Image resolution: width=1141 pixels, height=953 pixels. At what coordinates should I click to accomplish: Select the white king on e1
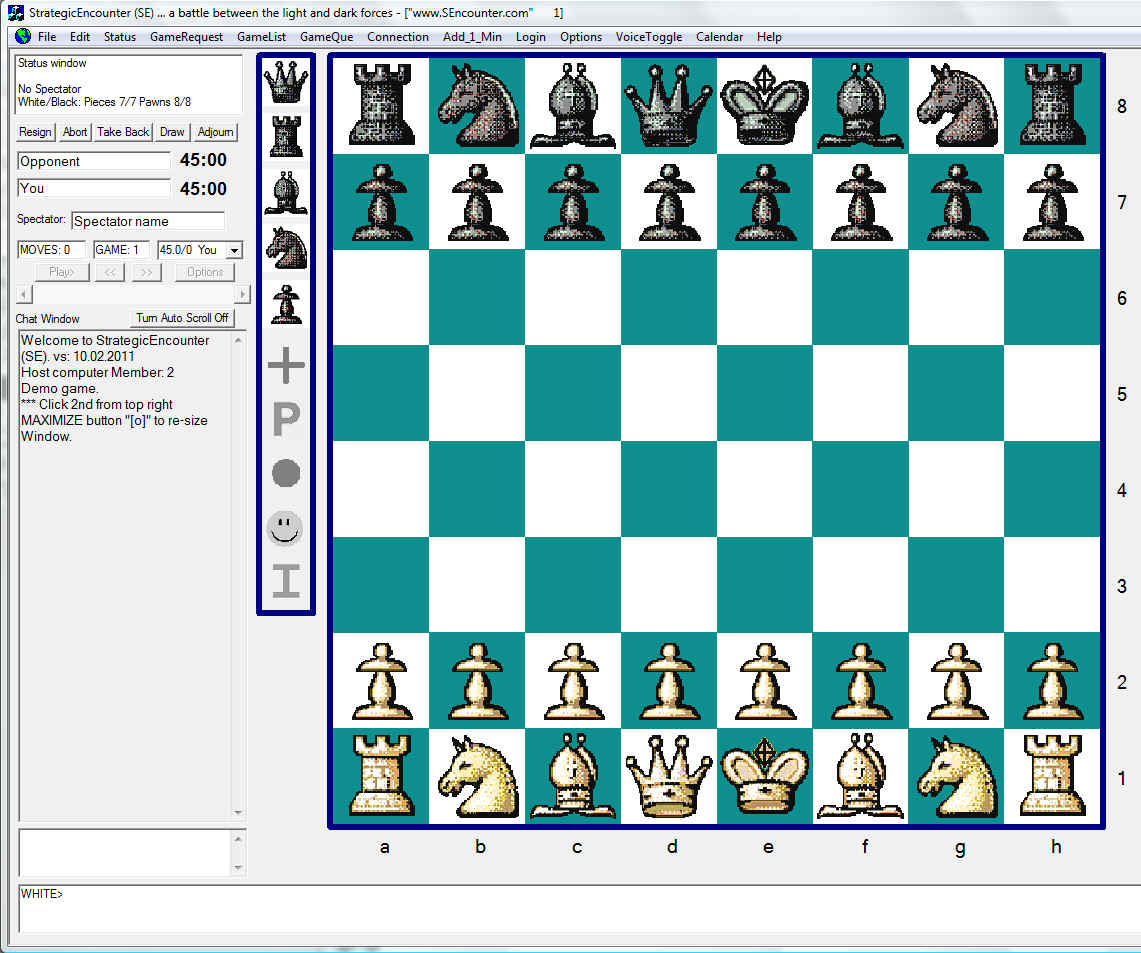click(x=764, y=775)
